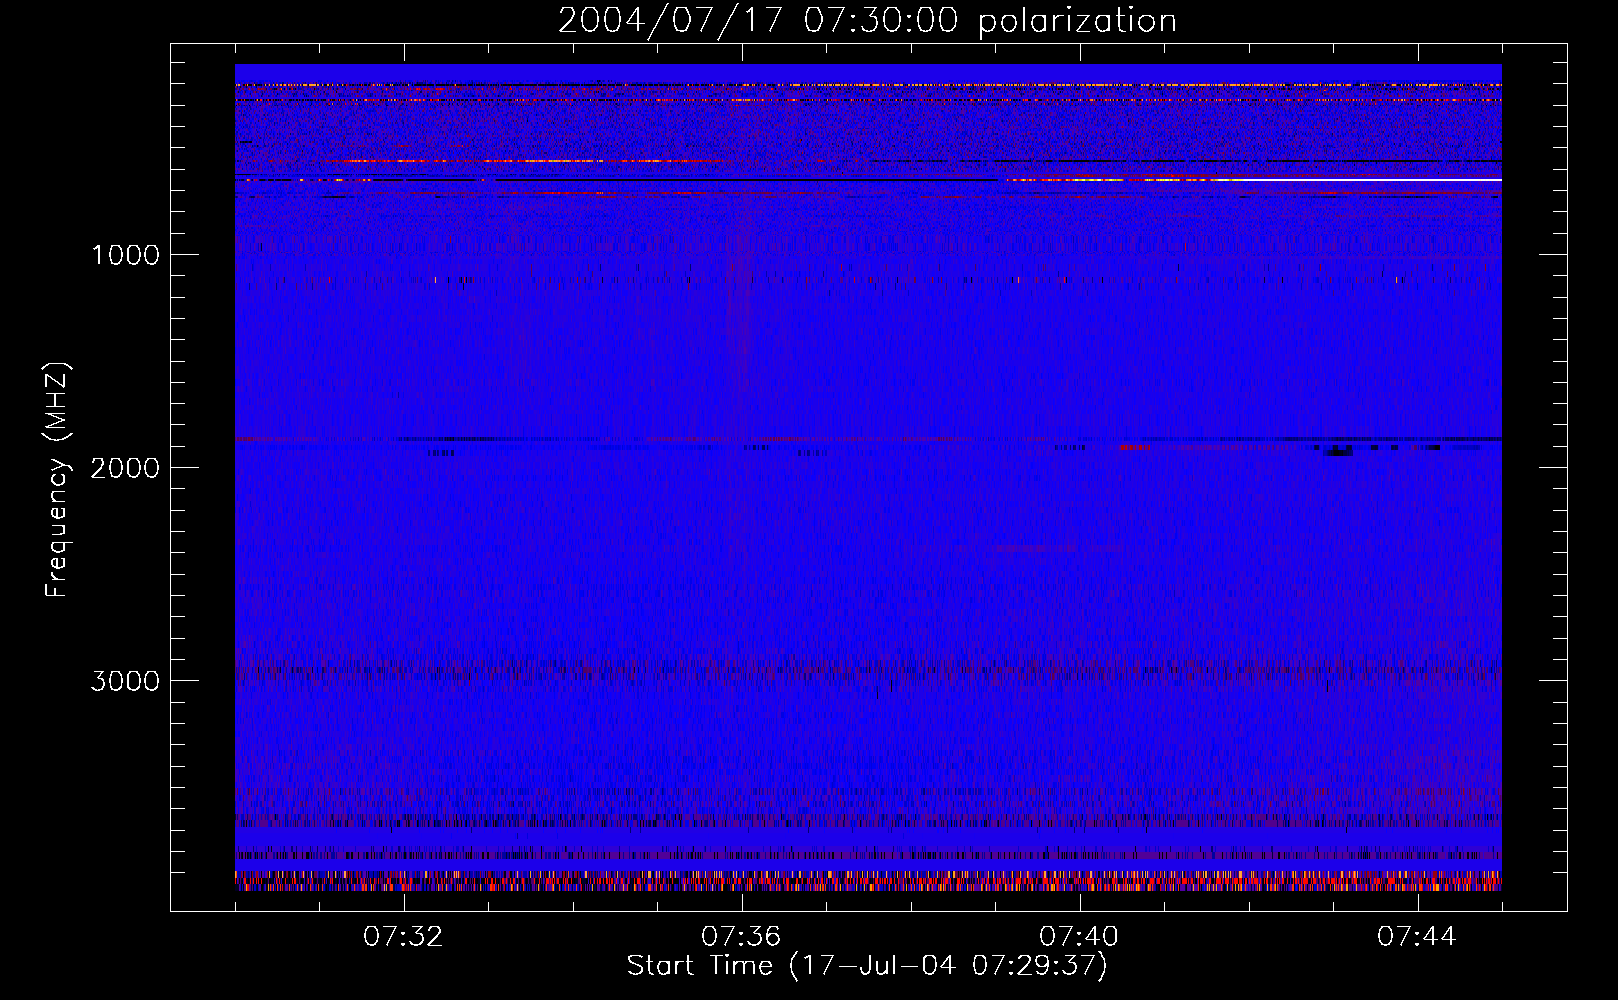Select the 'Frequency (MHZ)' y-axis label

click(56, 480)
